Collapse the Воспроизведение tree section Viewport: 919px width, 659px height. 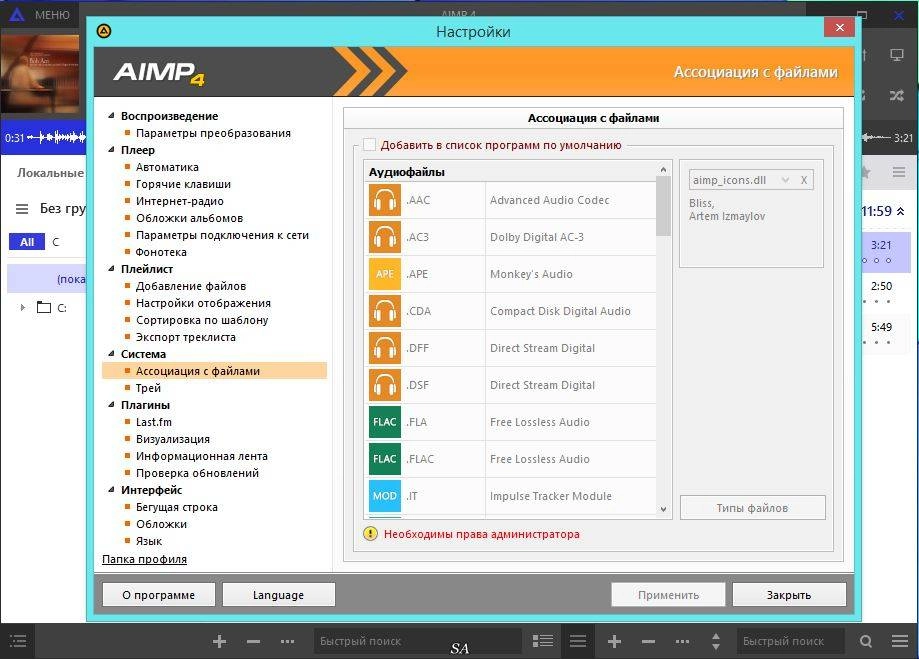click(111, 116)
